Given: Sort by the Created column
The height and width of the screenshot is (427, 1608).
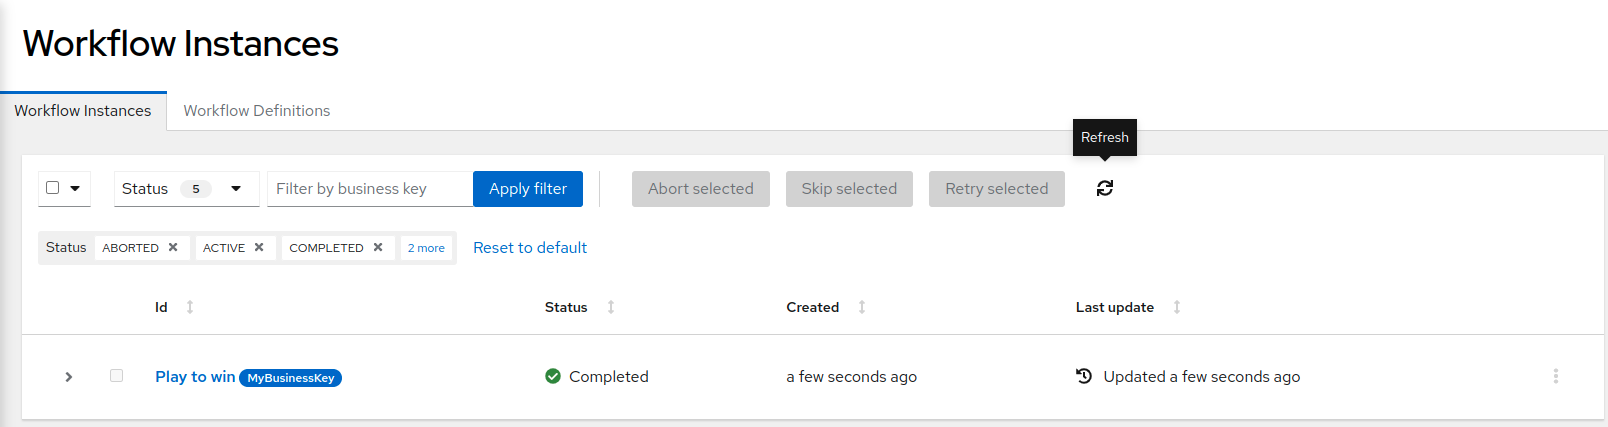Looking at the screenshot, I should [862, 307].
